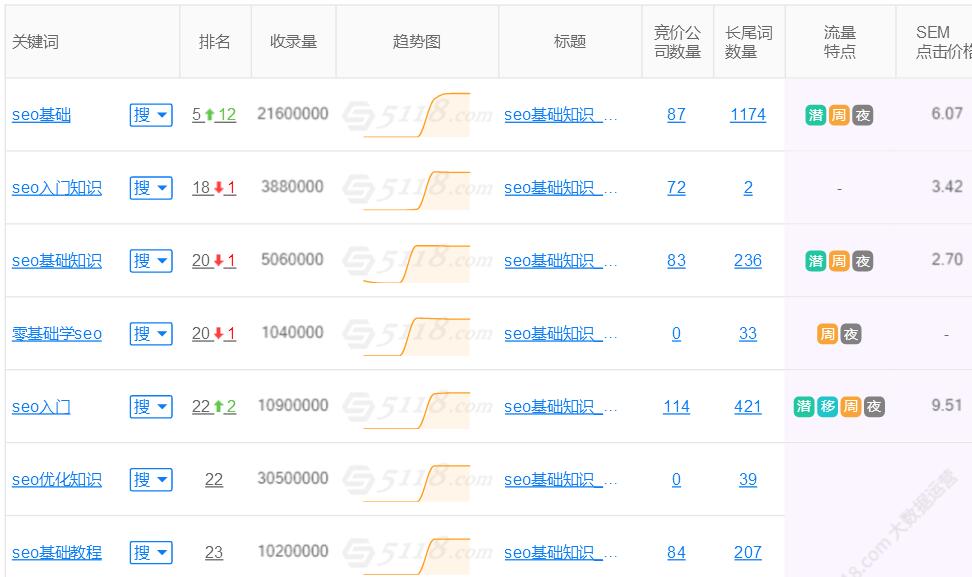
Task: Click bidding company count 72
Action: (676, 188)
